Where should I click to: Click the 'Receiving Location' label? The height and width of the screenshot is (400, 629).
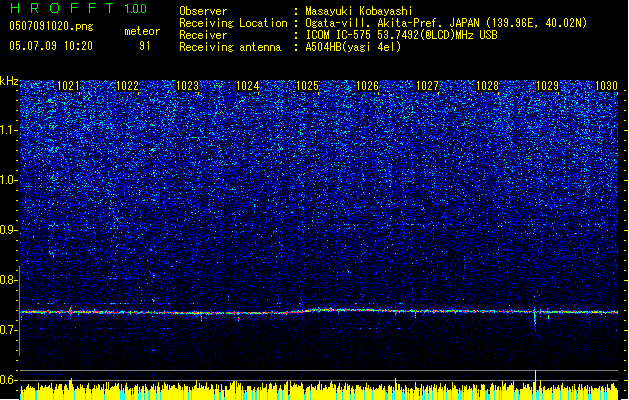point(233,23)
